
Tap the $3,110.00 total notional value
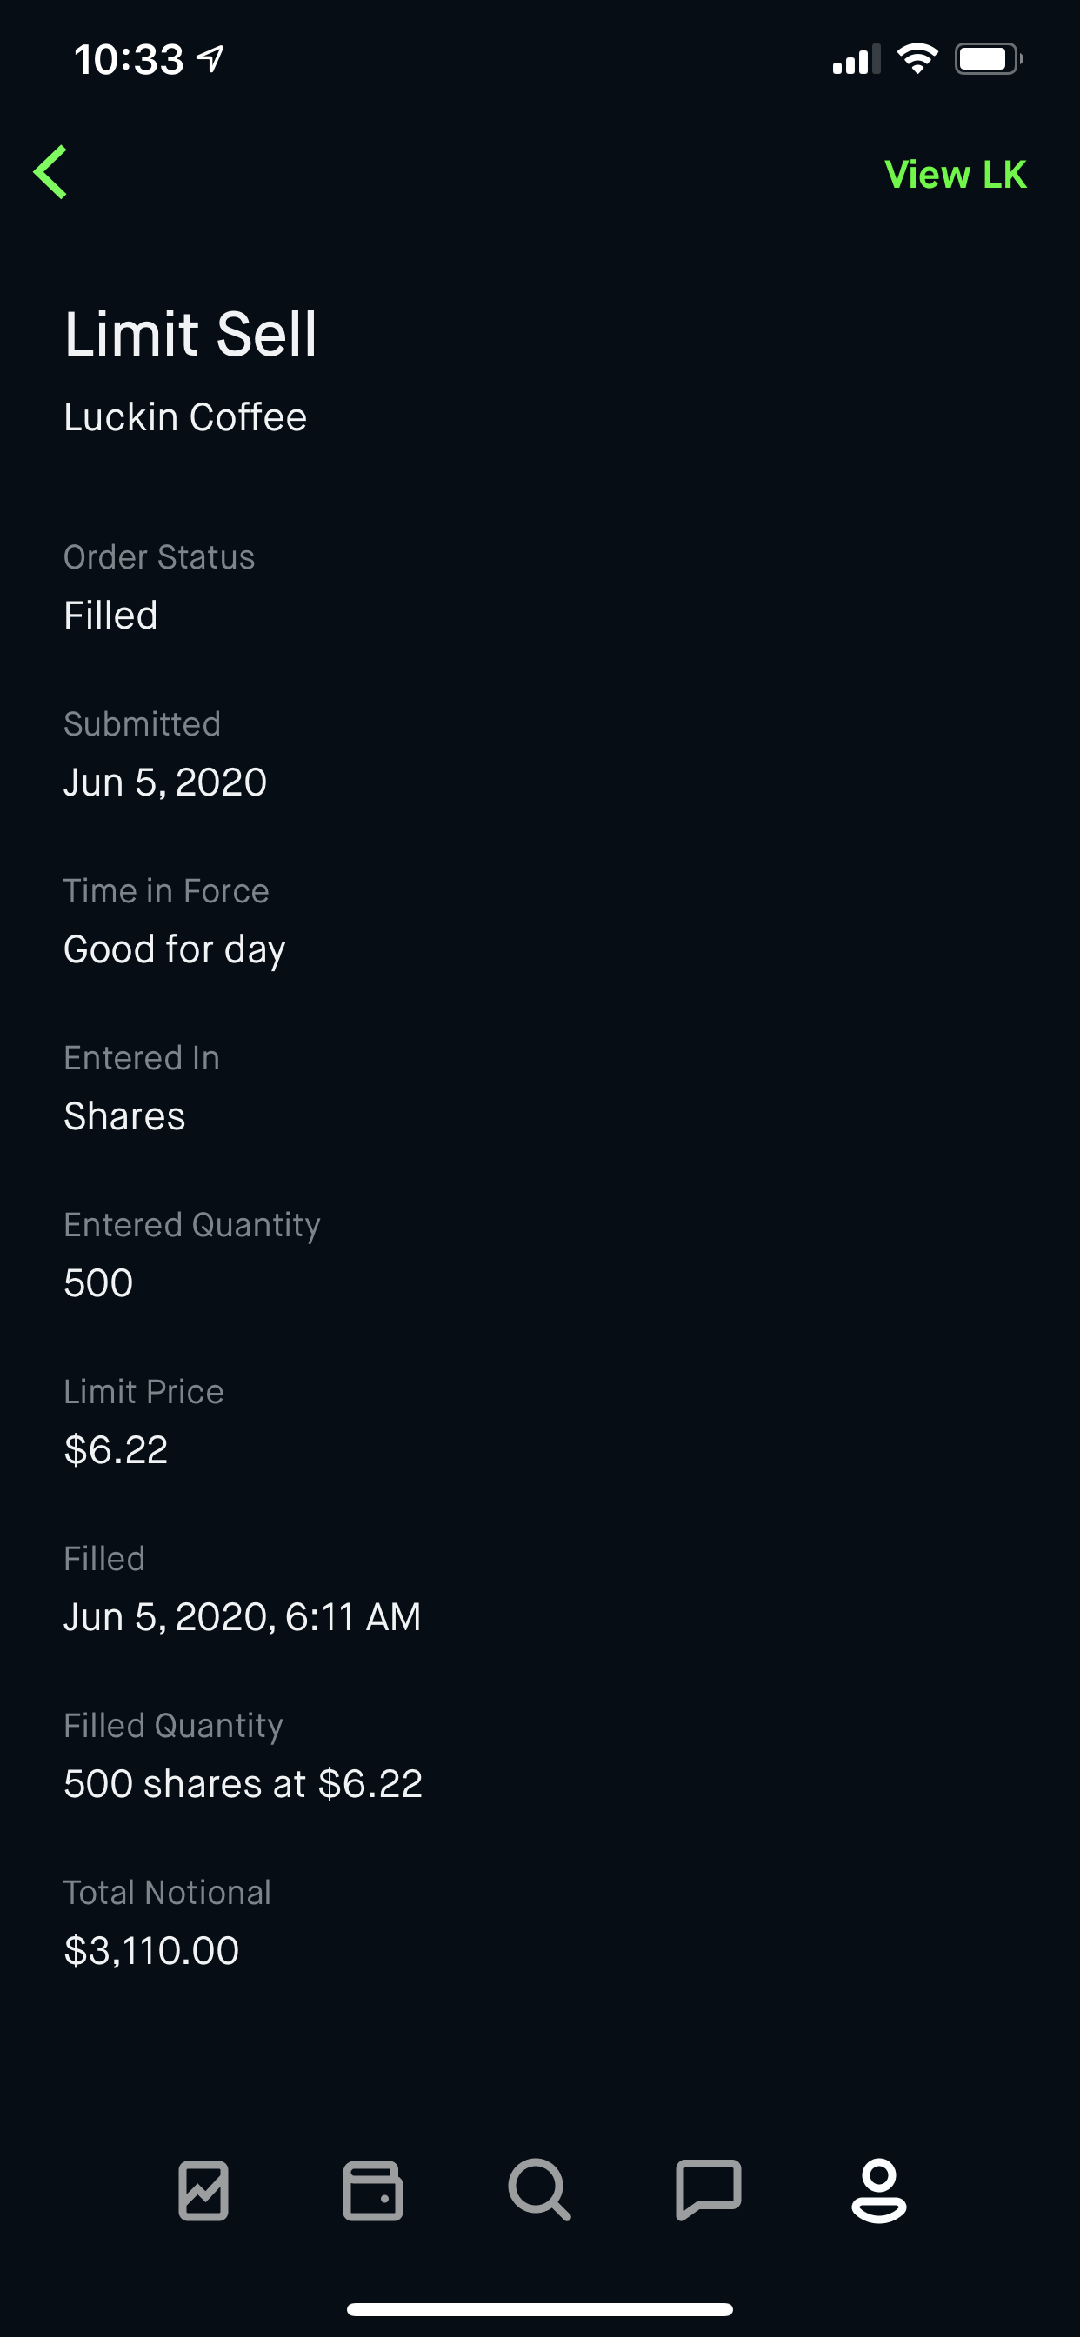[151, 1951]
